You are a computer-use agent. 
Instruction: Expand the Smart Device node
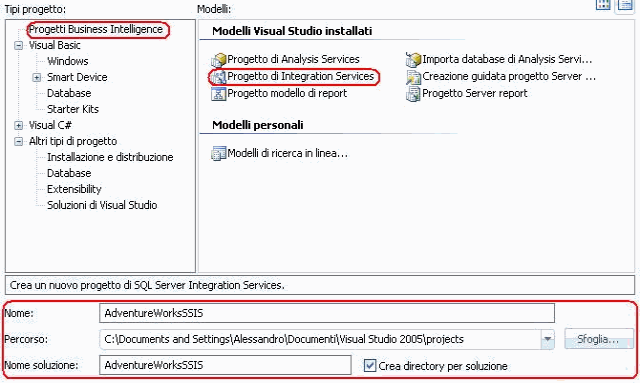[37, 77]
